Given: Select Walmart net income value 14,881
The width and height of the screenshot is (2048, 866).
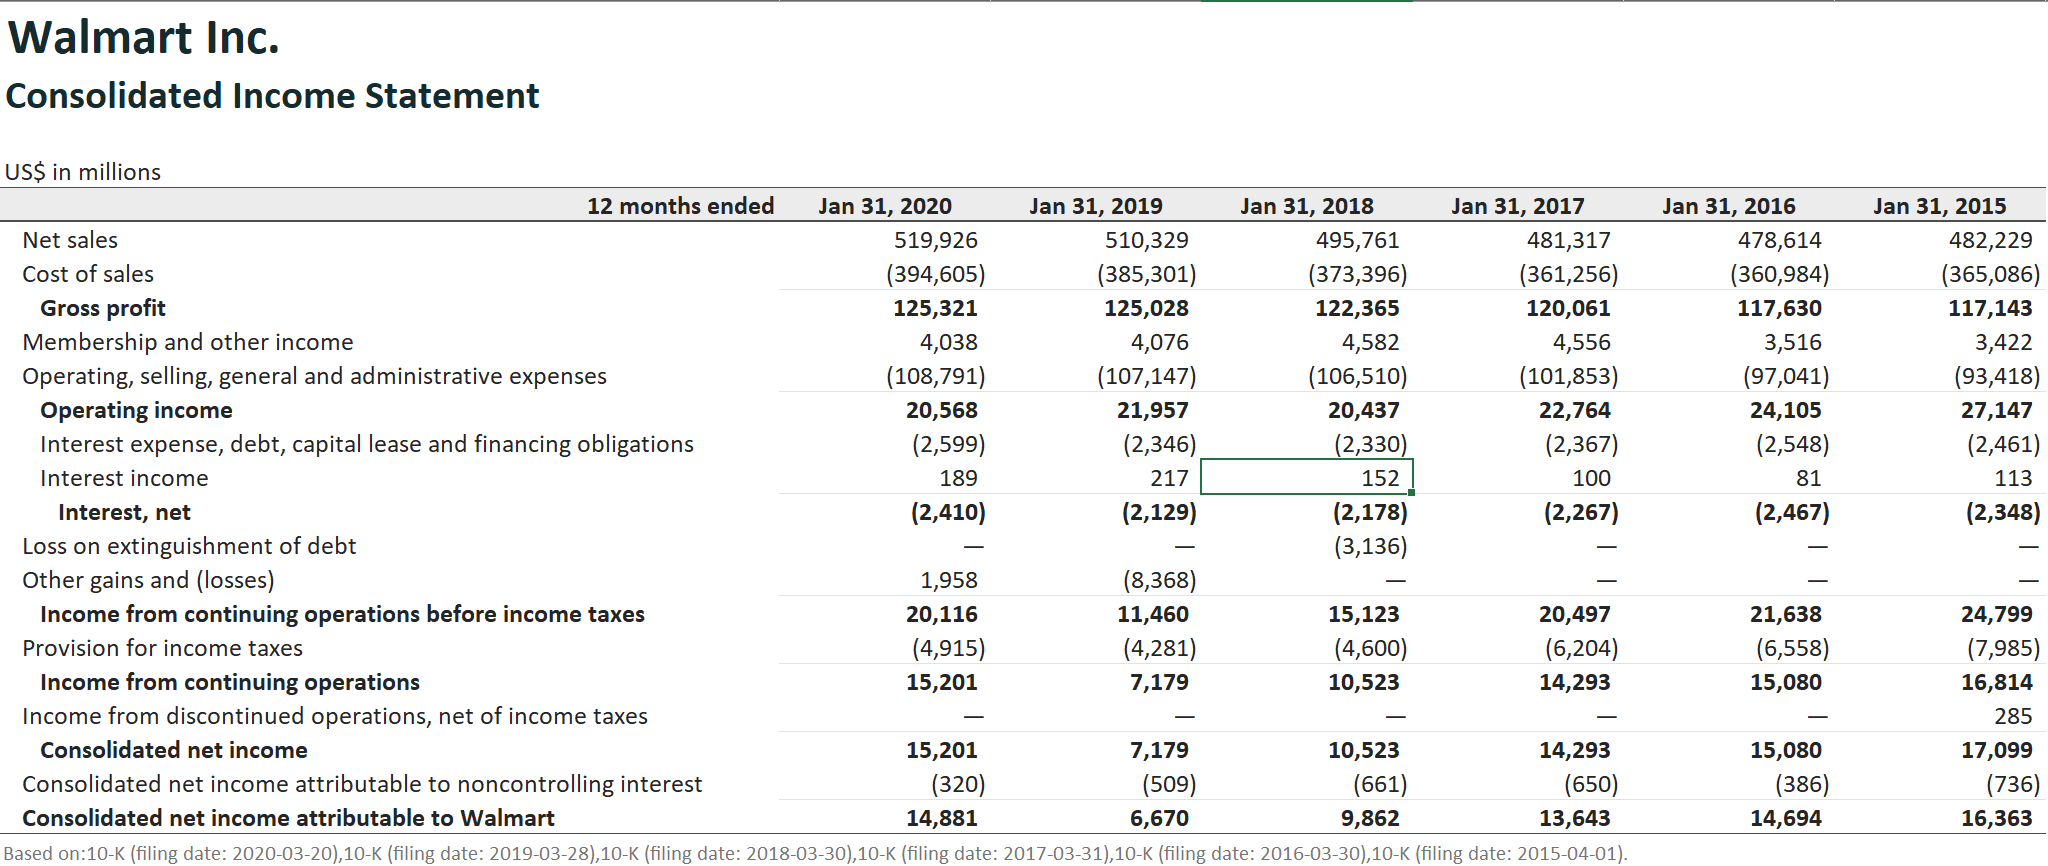Looking at the screenshot, I should 942,818.
